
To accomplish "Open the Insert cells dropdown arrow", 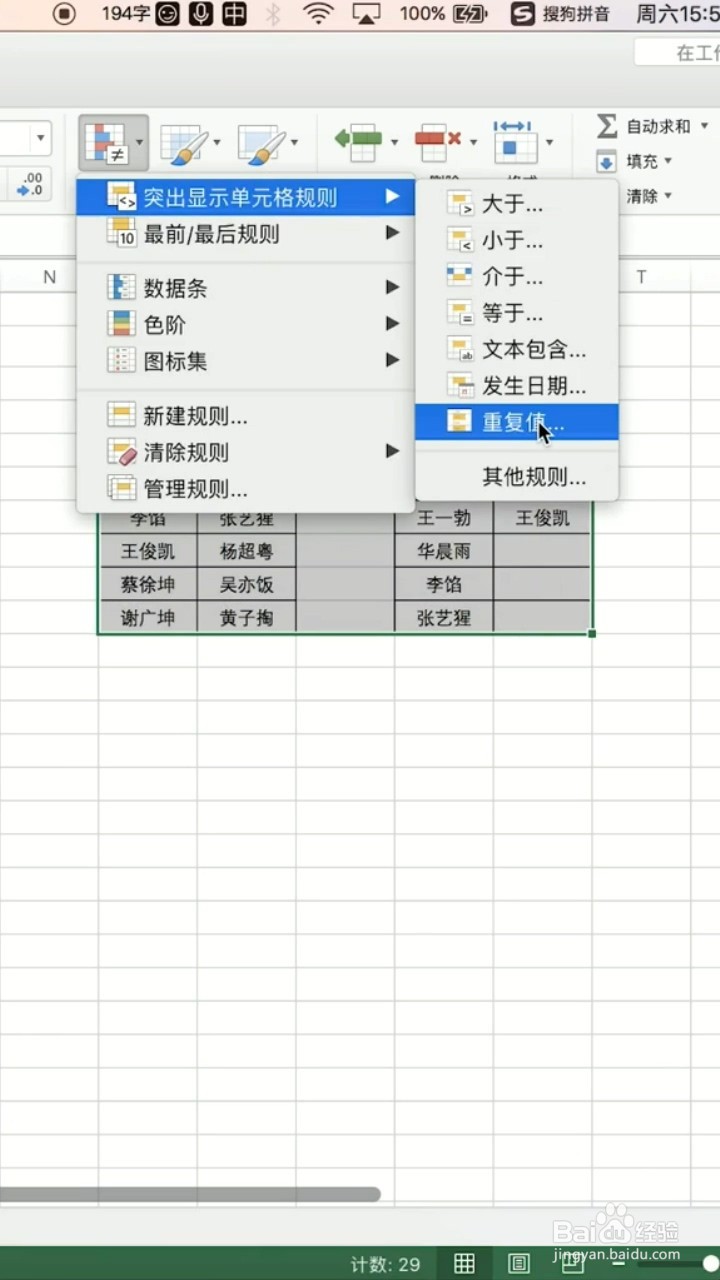I will point(394,142).
